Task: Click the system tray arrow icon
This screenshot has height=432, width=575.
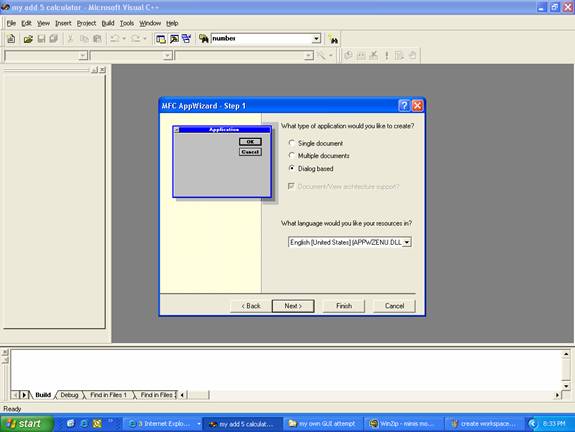Action: (x=532, y=424)
